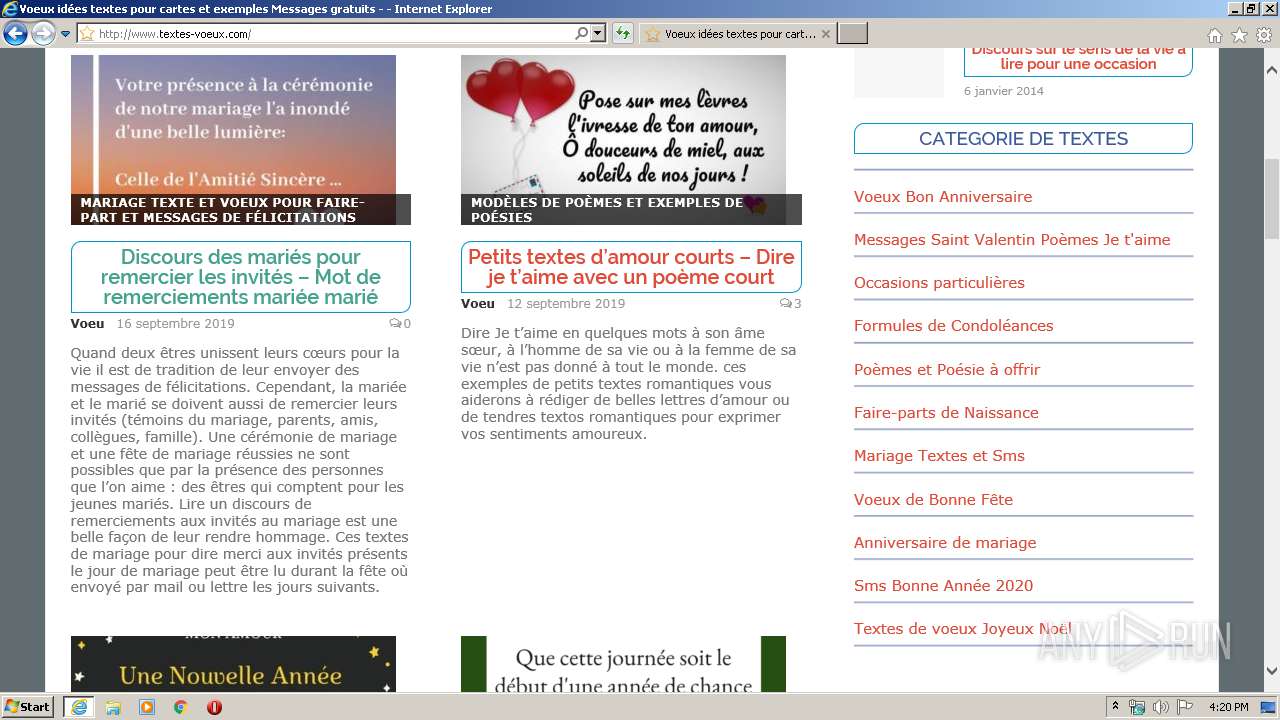Click the date '6 janvier 2014'

click(1004, 91)
